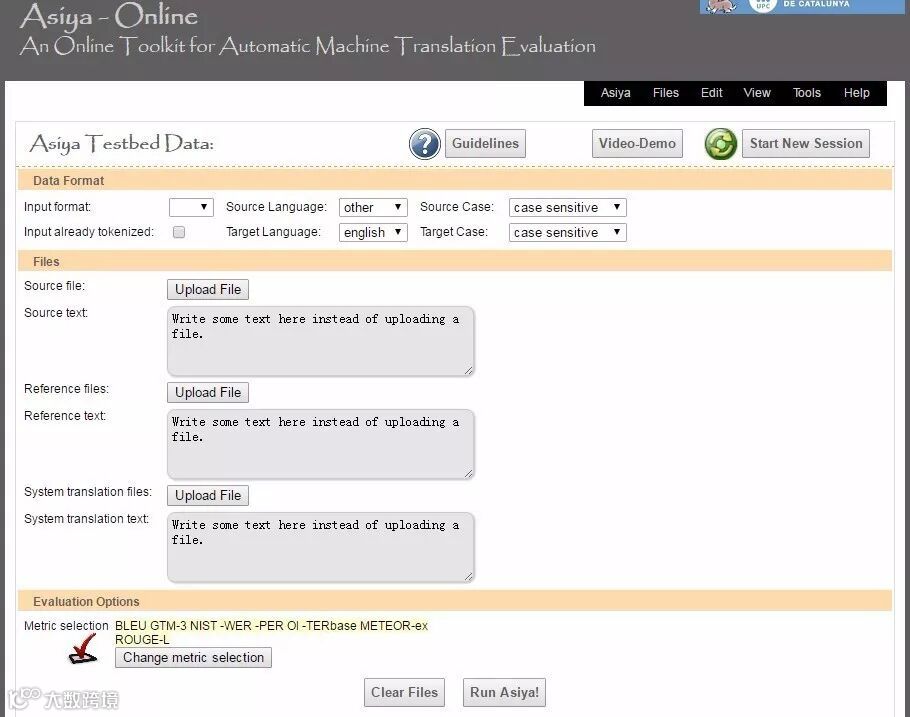Click the Reference text area resize handle

point(468,473)
